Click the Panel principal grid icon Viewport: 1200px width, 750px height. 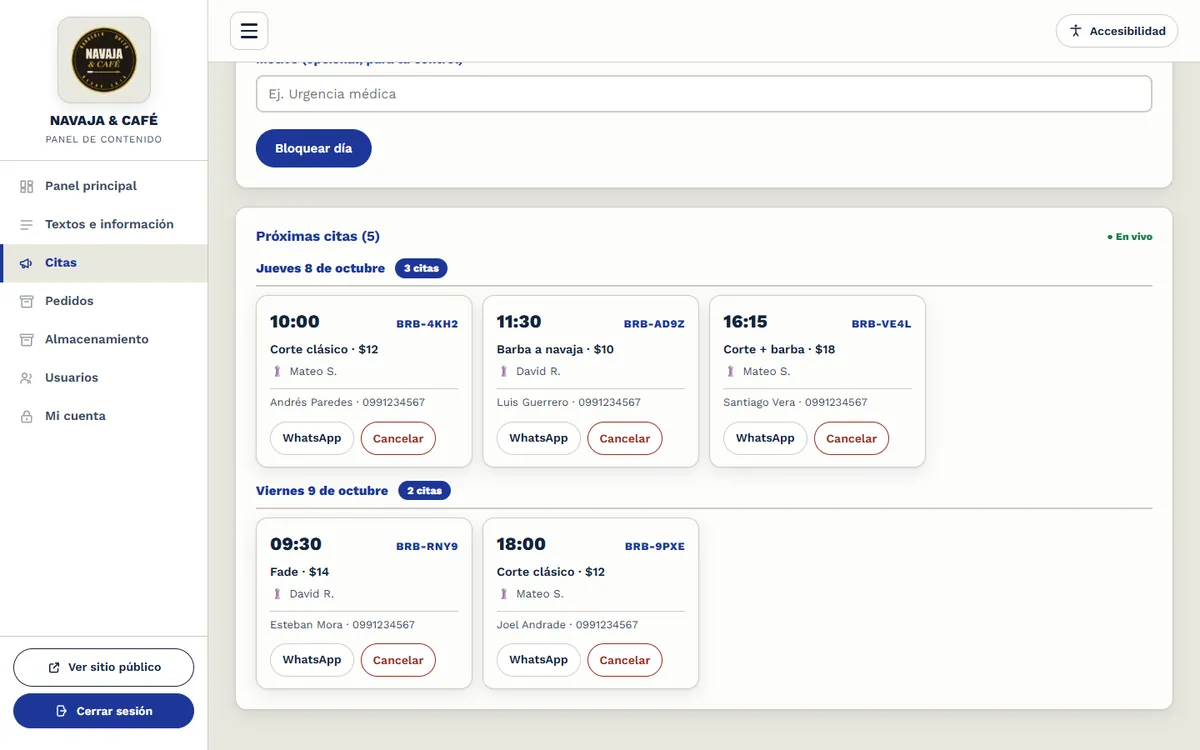[27, 186]
